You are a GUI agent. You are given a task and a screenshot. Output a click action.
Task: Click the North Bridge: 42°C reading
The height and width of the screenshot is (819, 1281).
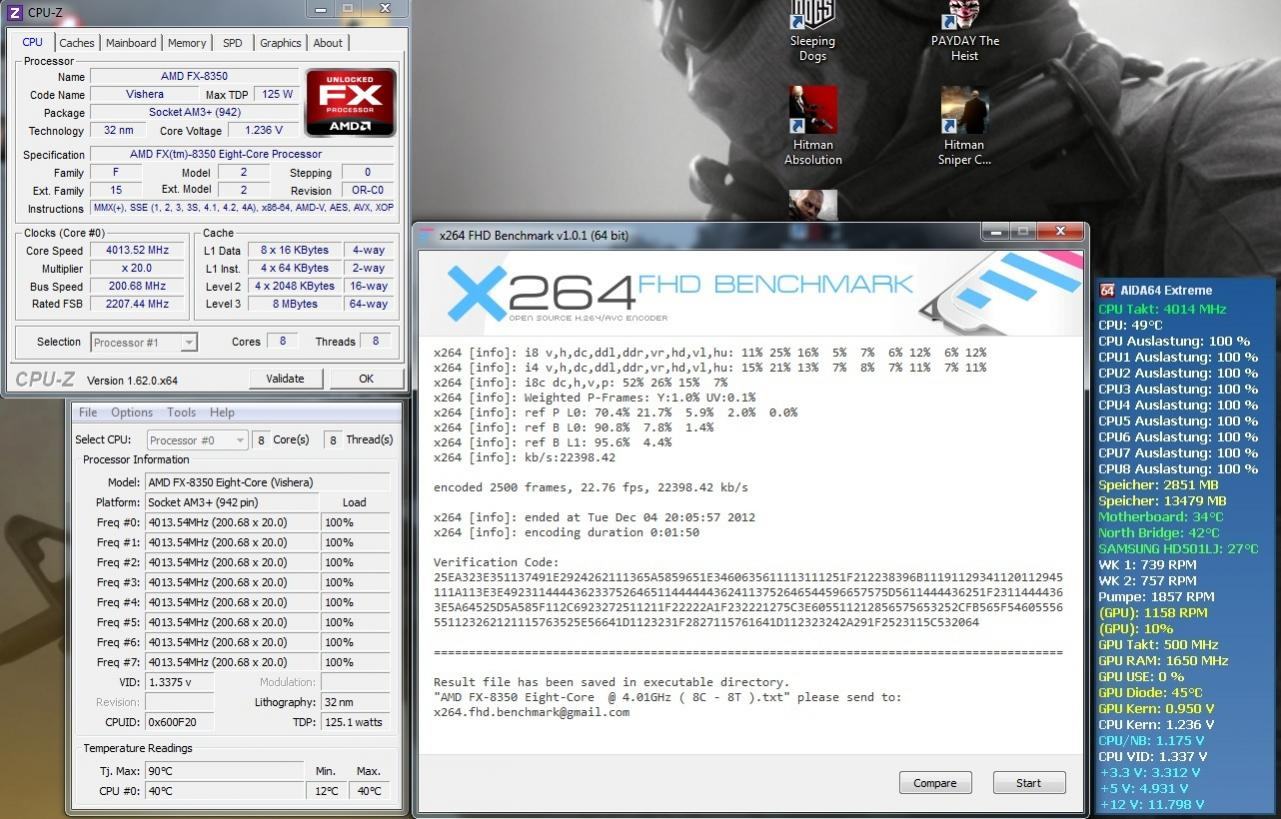1159,533
